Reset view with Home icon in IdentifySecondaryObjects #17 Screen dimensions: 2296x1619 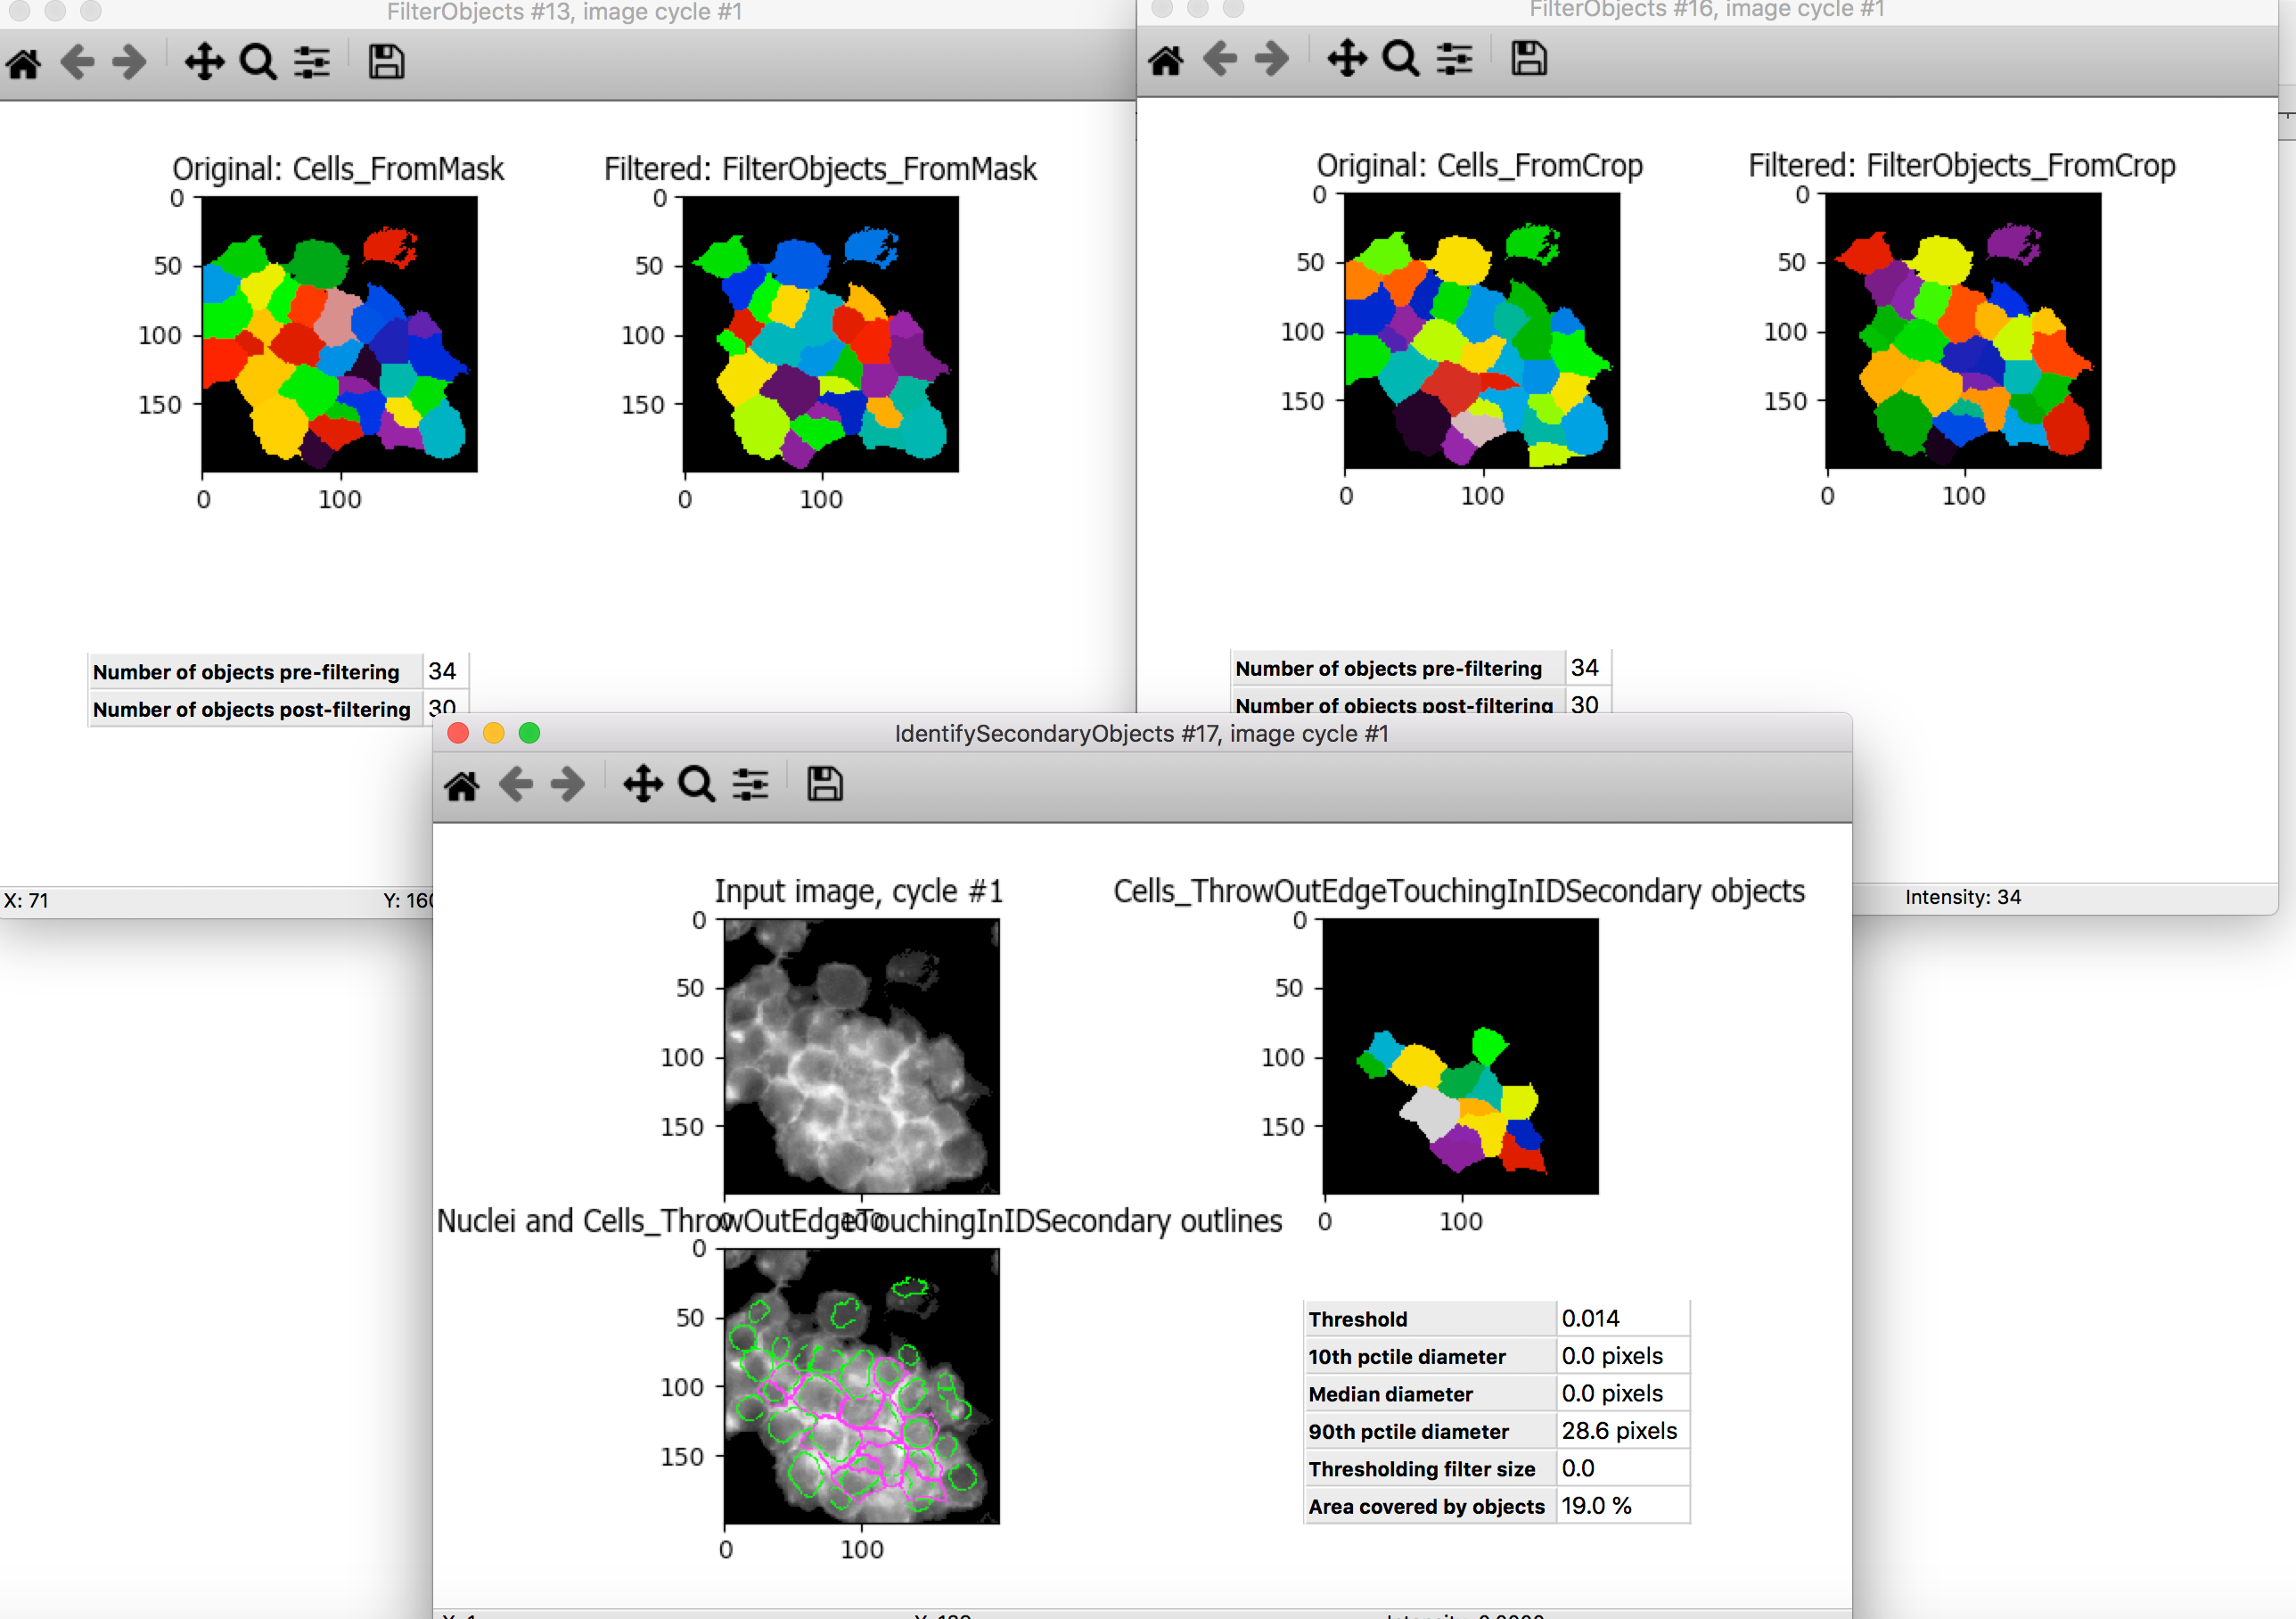pyautogui.click(x=461, y=784)
